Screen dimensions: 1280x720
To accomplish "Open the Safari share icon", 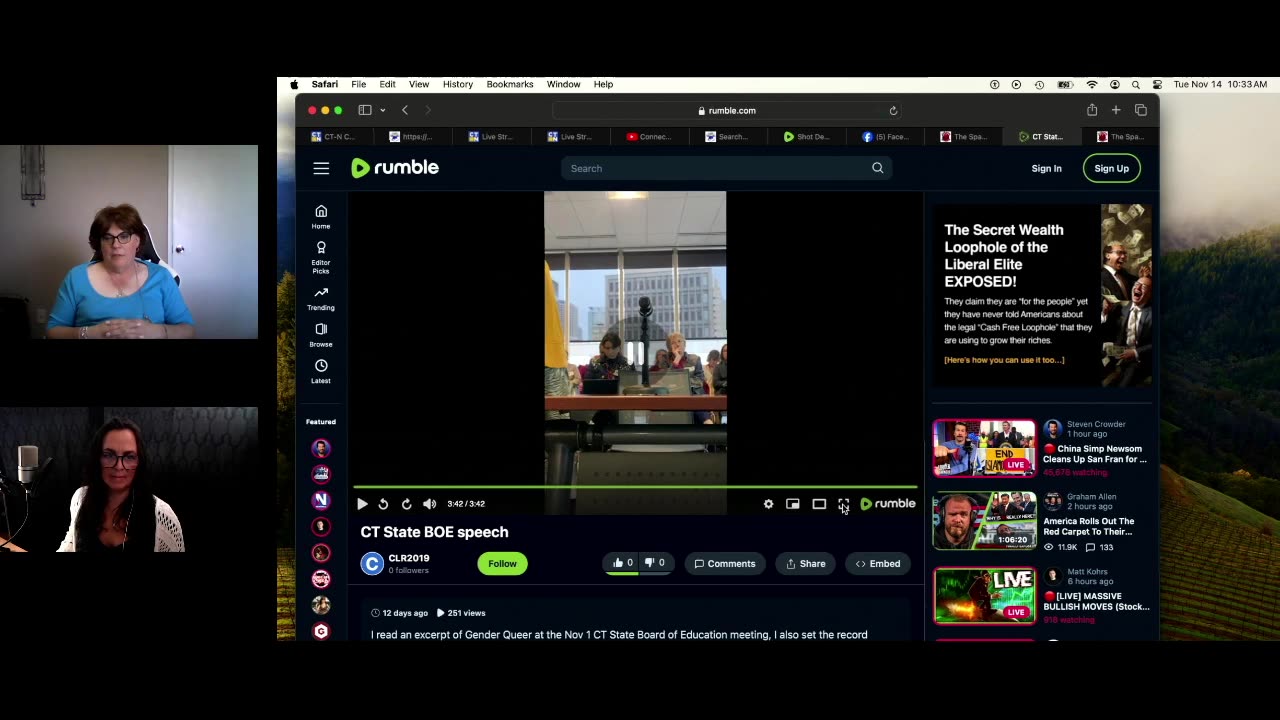I will pos(1092,110).
